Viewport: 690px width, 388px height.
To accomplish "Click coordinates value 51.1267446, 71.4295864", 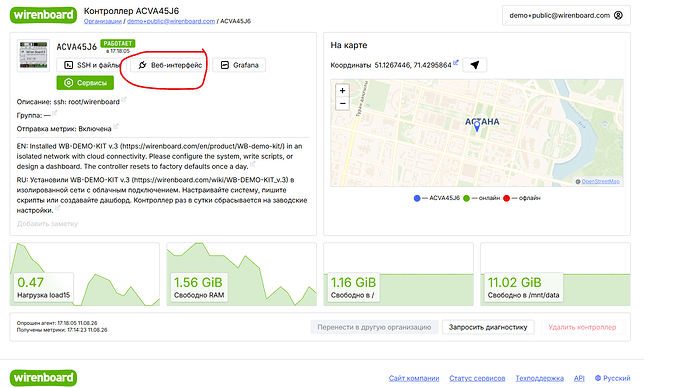I will point(413,65).
